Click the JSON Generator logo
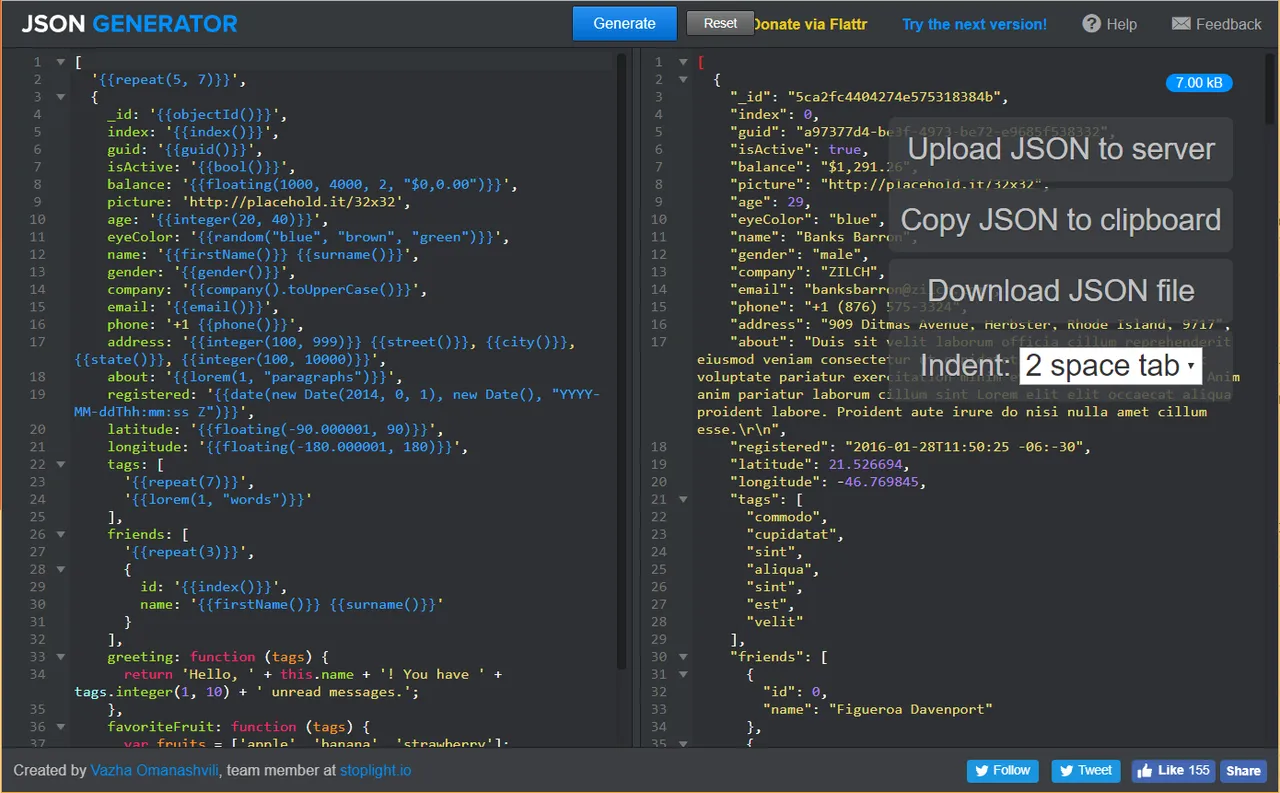Screen dimensions: 1280x793 [x=130, y=24]
